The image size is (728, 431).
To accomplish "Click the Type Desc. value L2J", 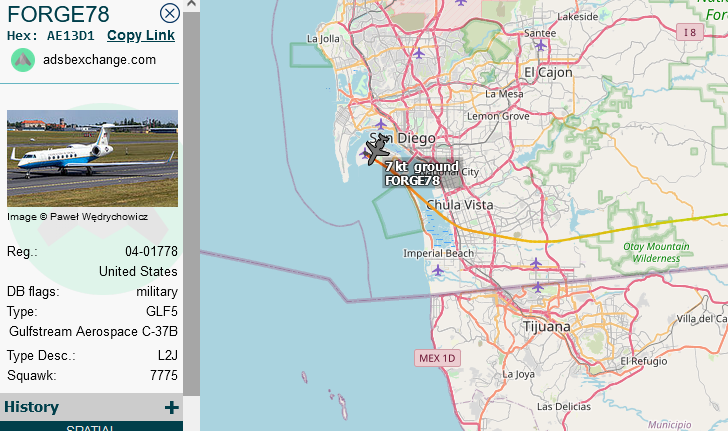I will 168,355.
